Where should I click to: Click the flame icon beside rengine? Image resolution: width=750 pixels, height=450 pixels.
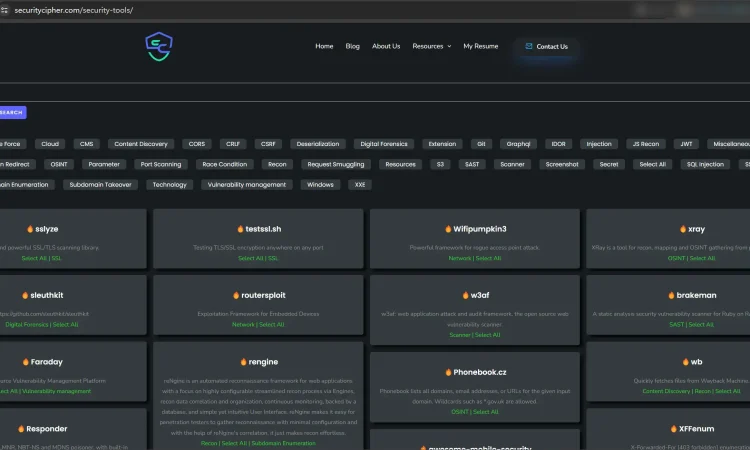coord(243,362)
